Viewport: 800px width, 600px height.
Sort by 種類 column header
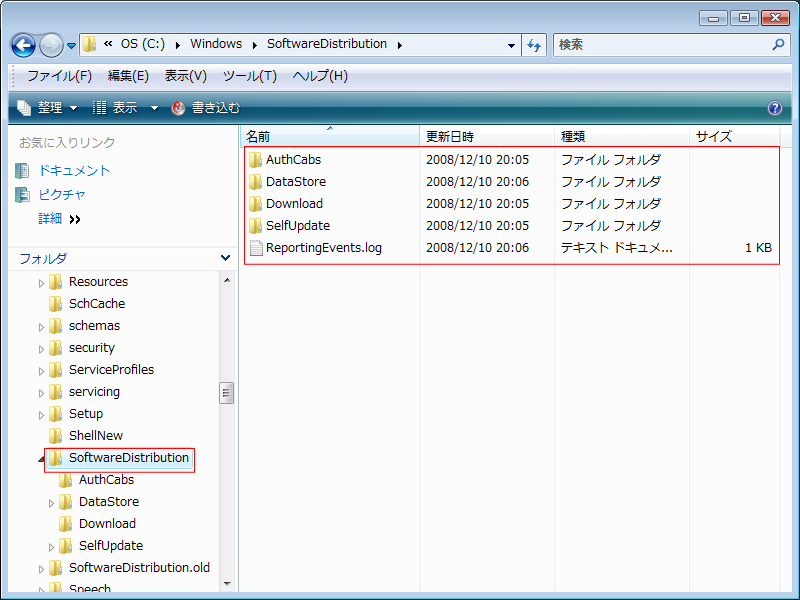pyautogui.click(x=622, y=136)
